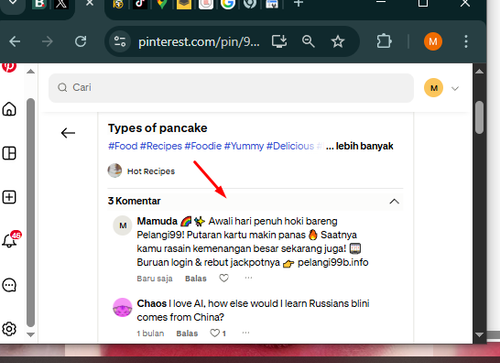Click the pinterest.com URL address field
This screenshot has height=363, width=500.
pyautogui.click(x=199, y=42)
